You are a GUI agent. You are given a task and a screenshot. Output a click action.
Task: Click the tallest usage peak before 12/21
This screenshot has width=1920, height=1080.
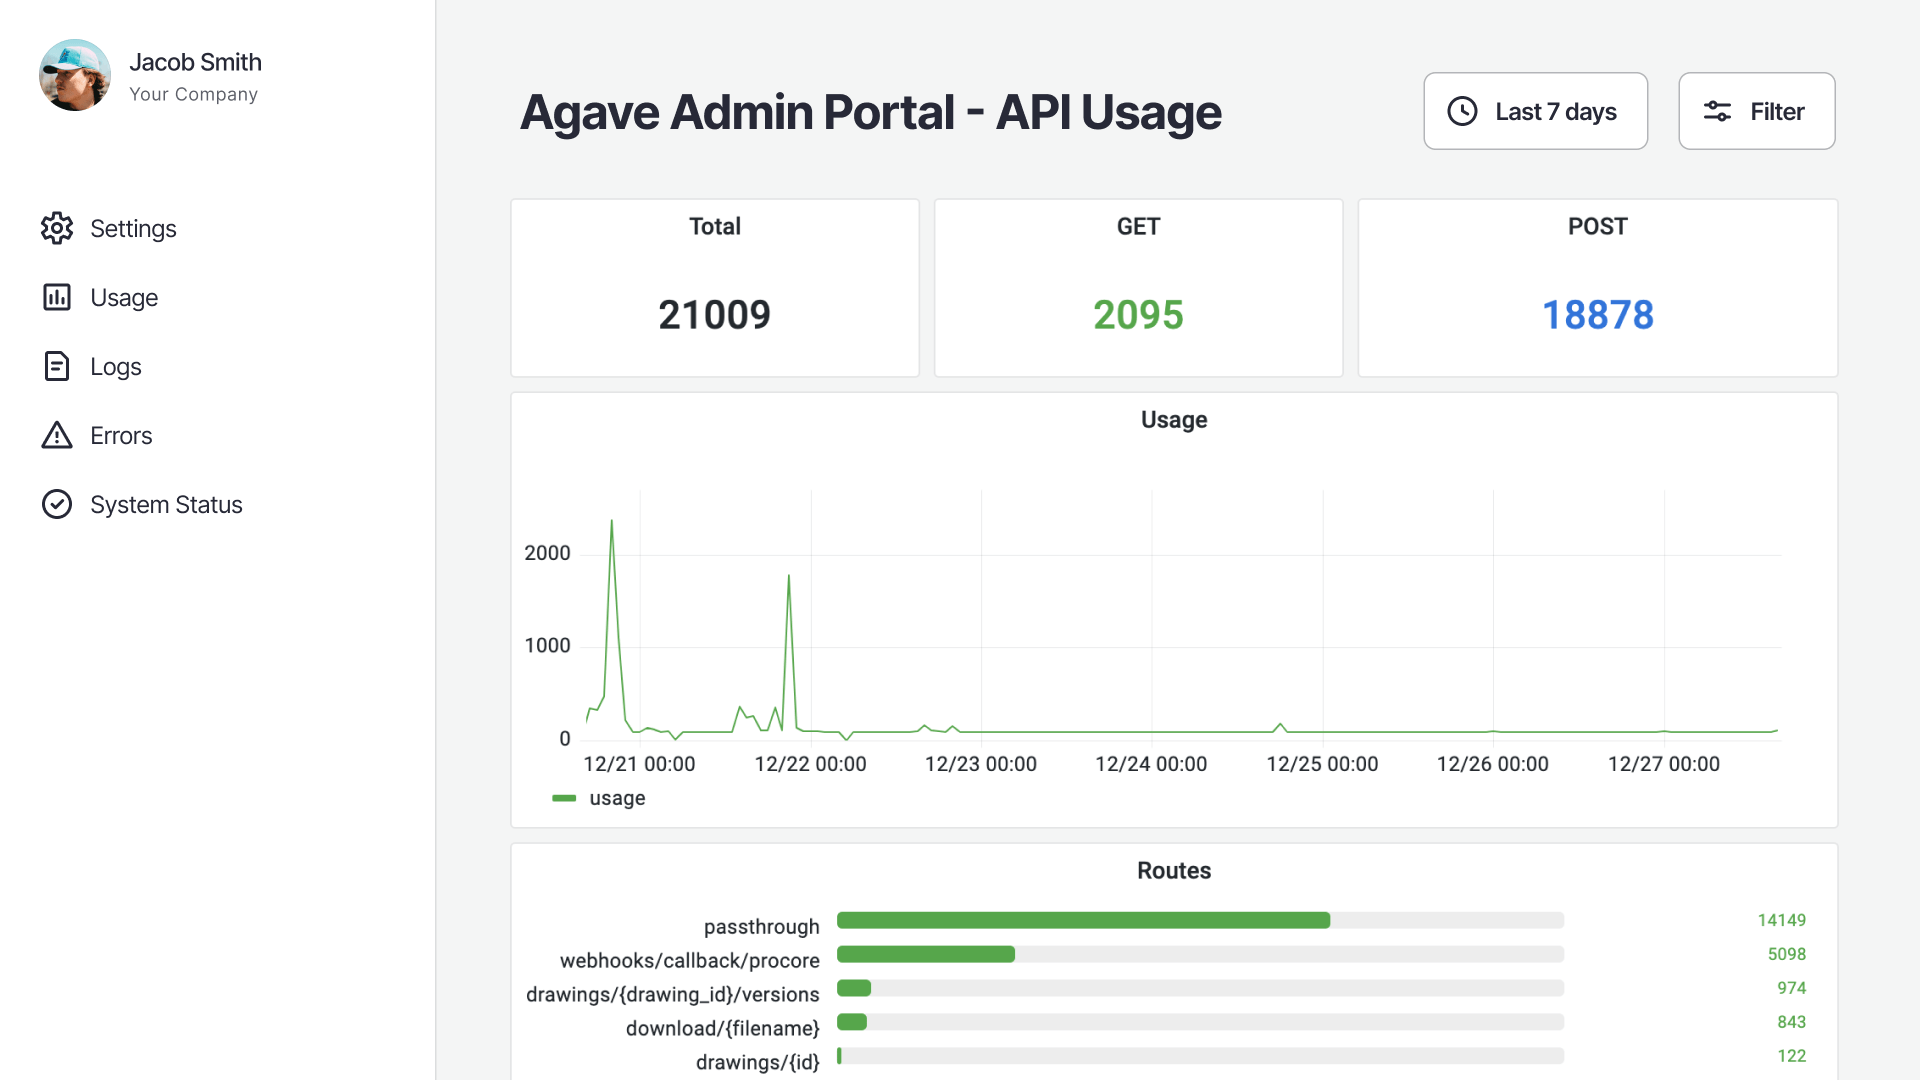coord(611,522)
